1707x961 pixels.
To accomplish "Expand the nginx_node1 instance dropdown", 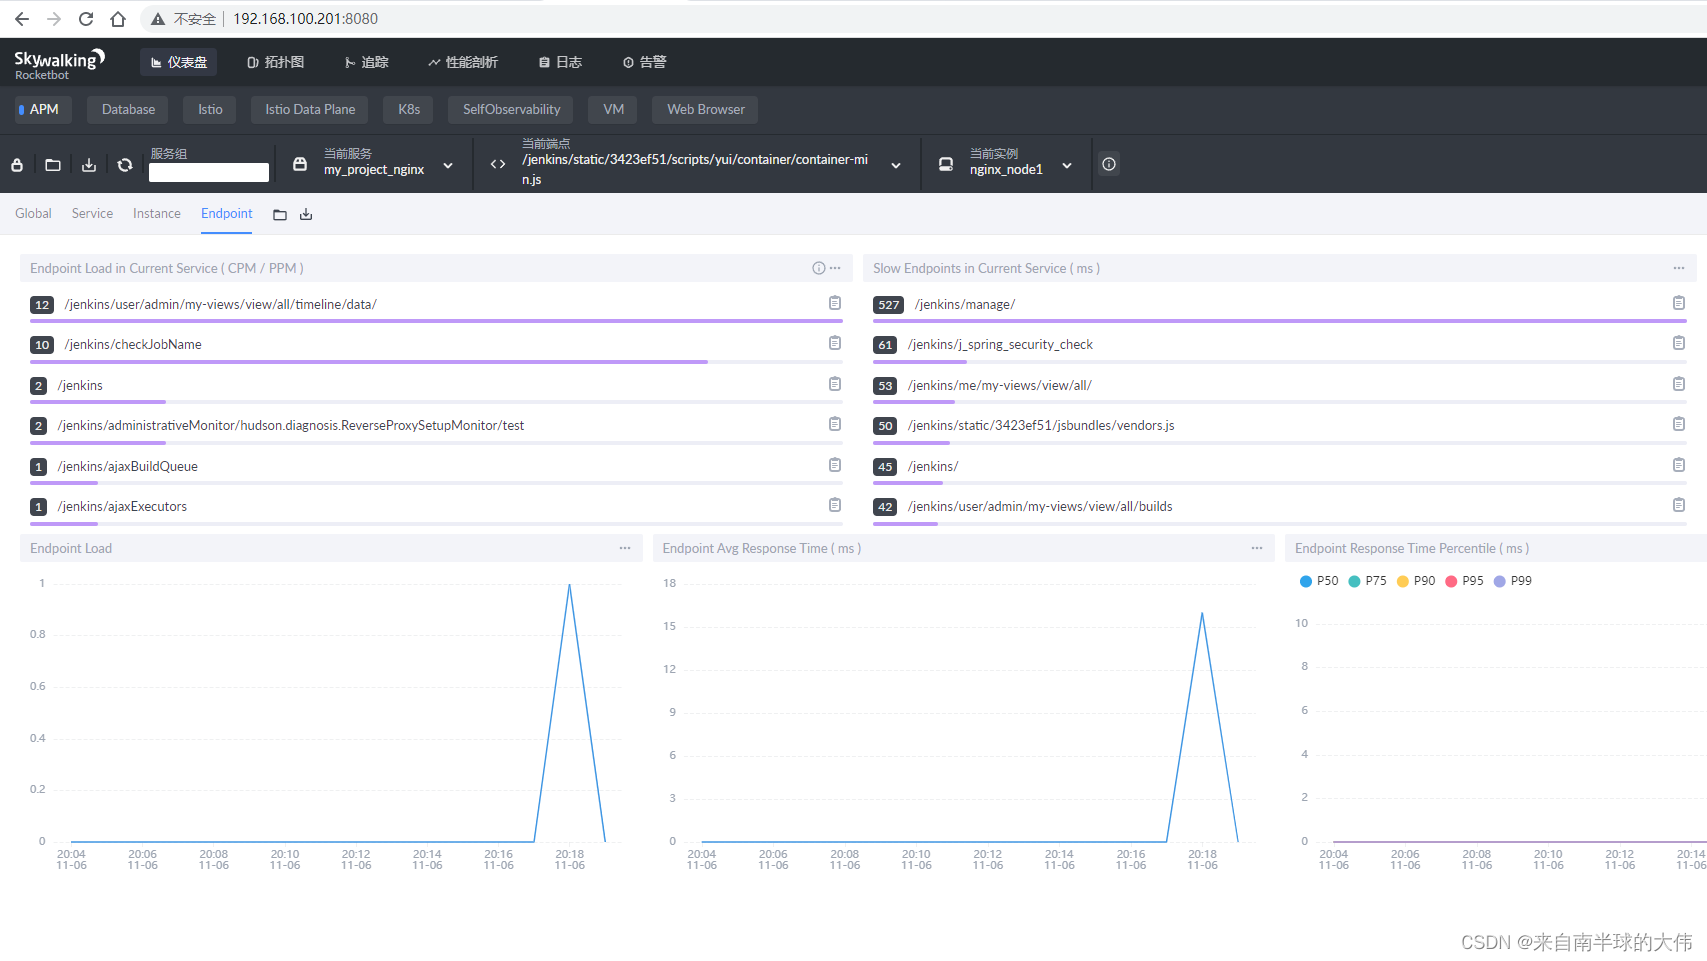I will (x=1067, y=165).
